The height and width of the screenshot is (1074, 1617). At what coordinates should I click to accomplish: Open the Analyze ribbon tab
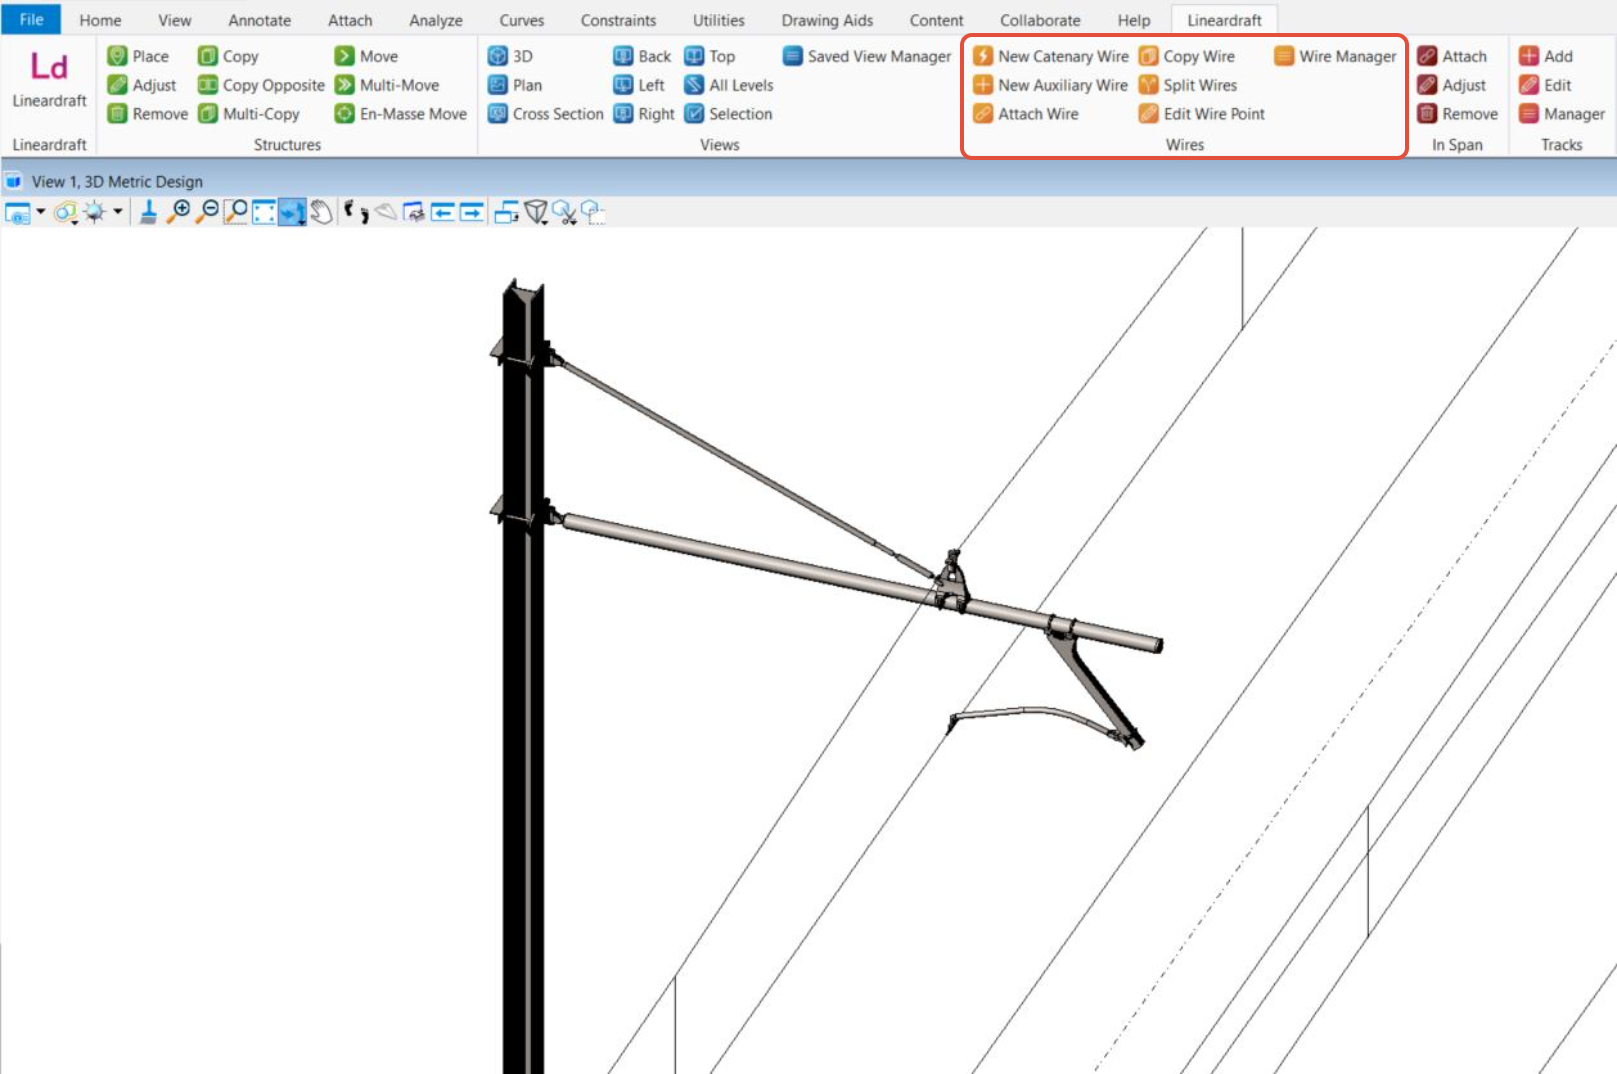(x=436, y=20)
